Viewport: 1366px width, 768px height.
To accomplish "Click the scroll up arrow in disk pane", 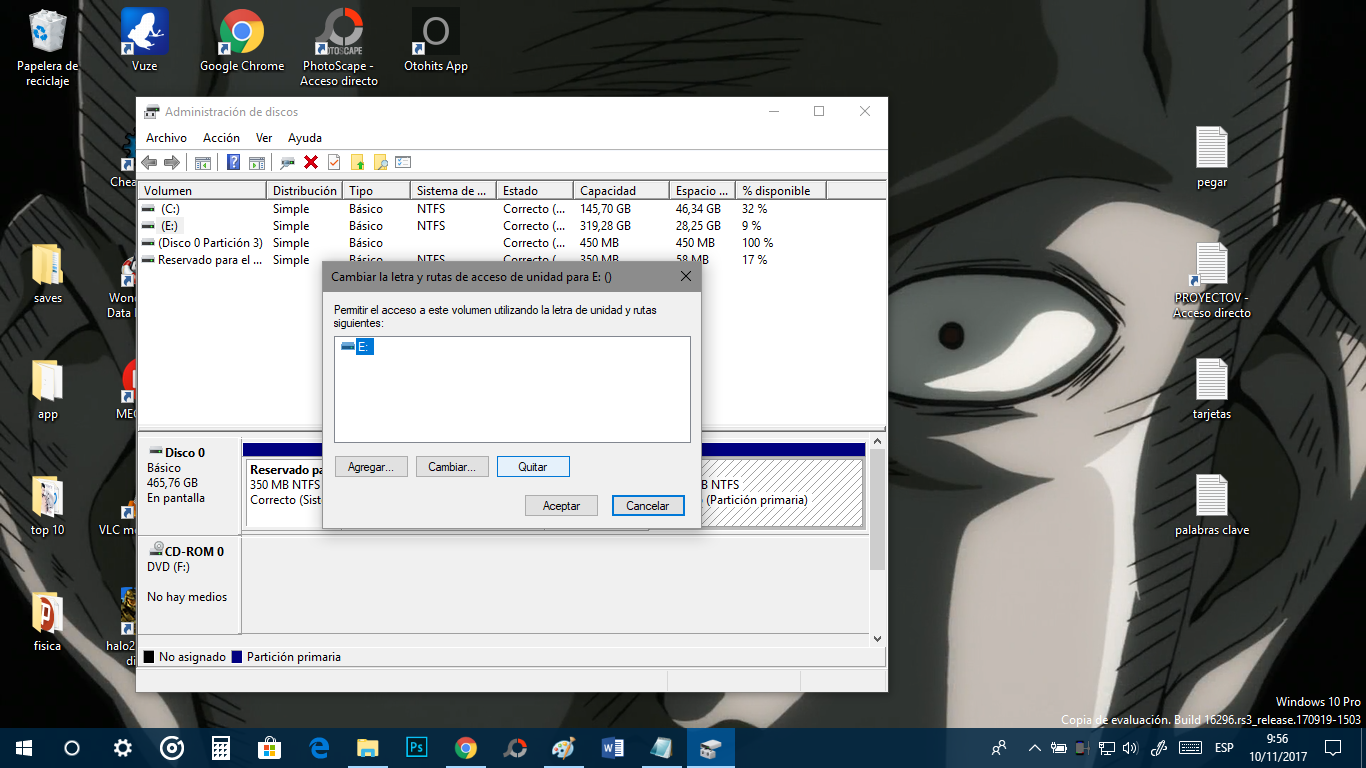I will [x=878, y=440].
